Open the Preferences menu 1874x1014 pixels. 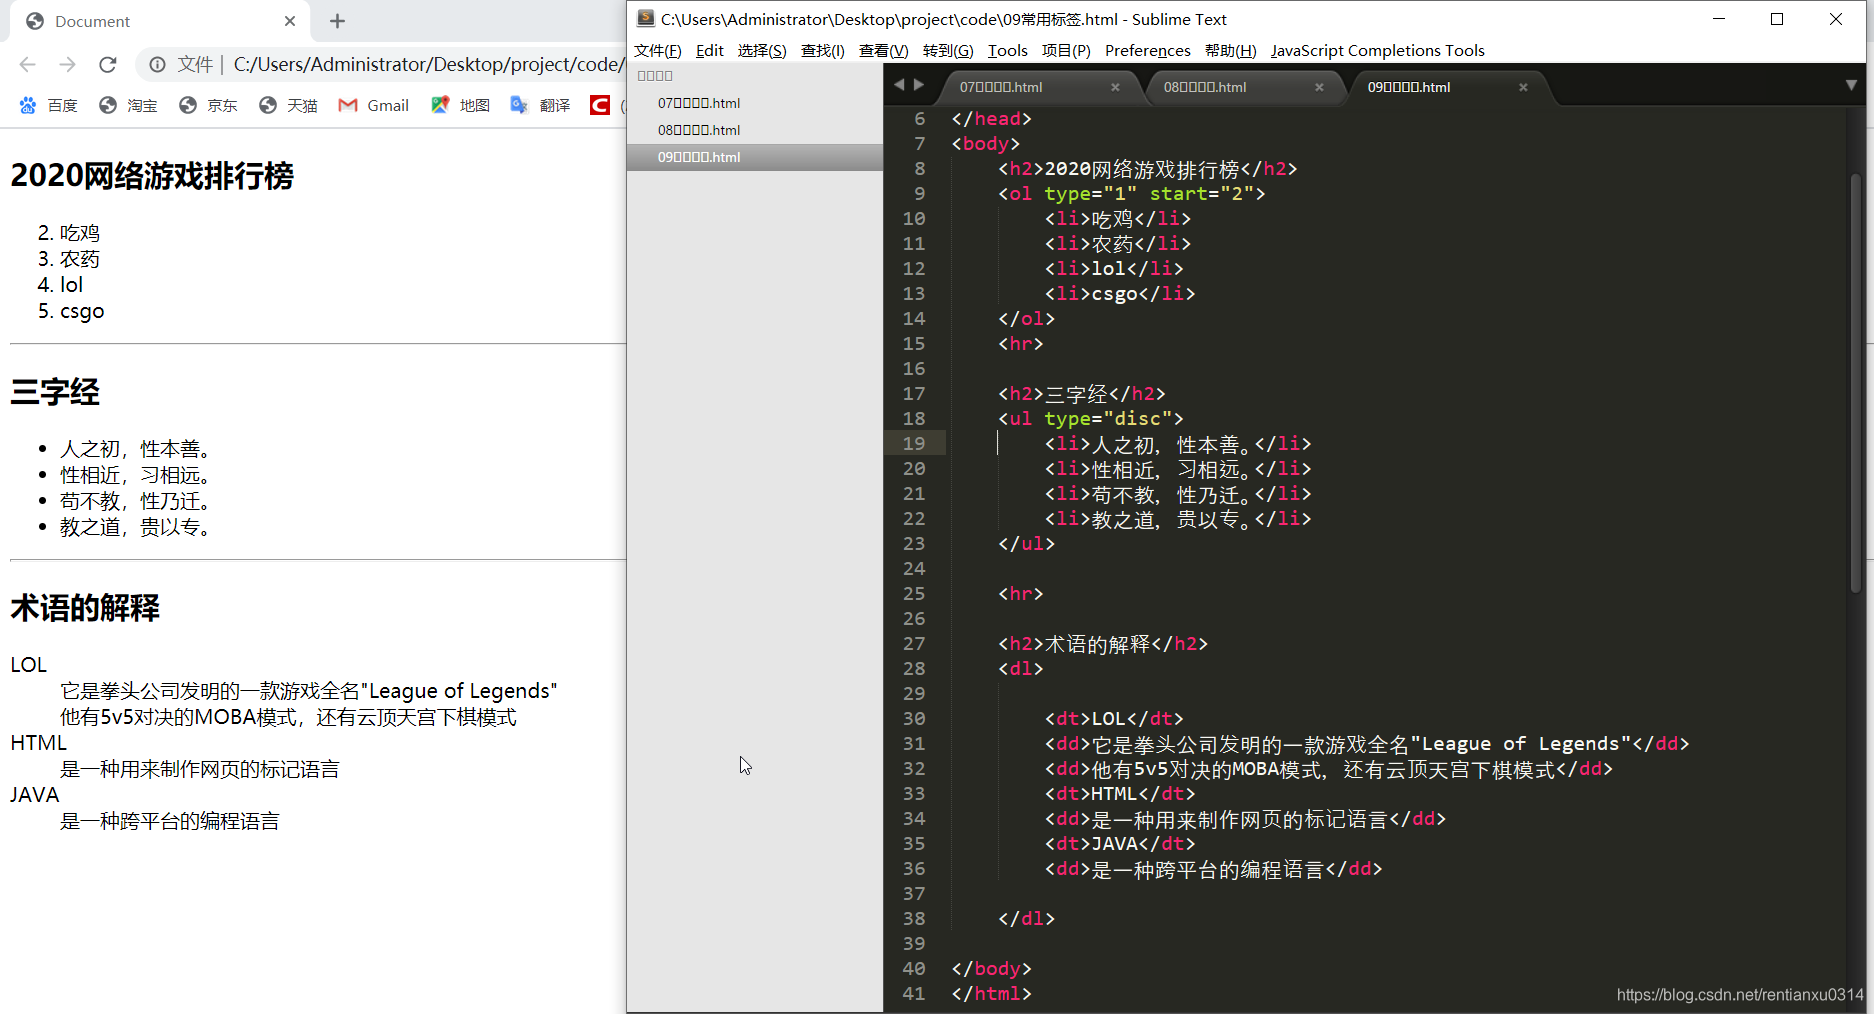point(1147,51)
